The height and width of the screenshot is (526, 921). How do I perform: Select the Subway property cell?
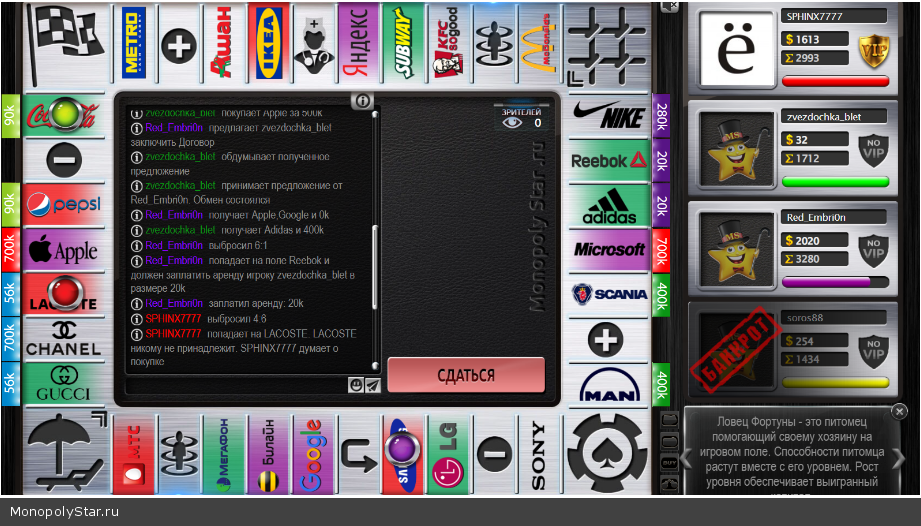tap(403, 43)
